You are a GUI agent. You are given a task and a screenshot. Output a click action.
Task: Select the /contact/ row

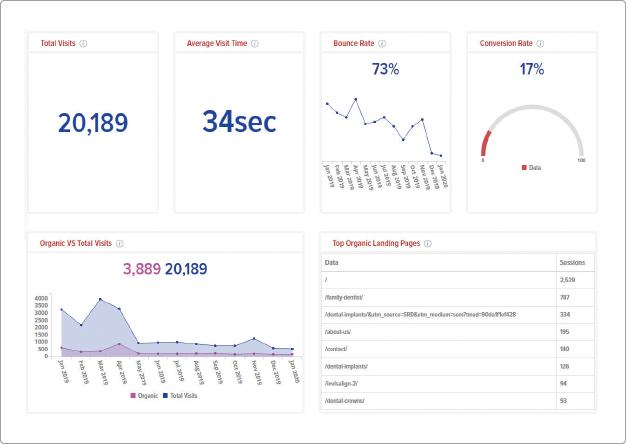(458, 349)
